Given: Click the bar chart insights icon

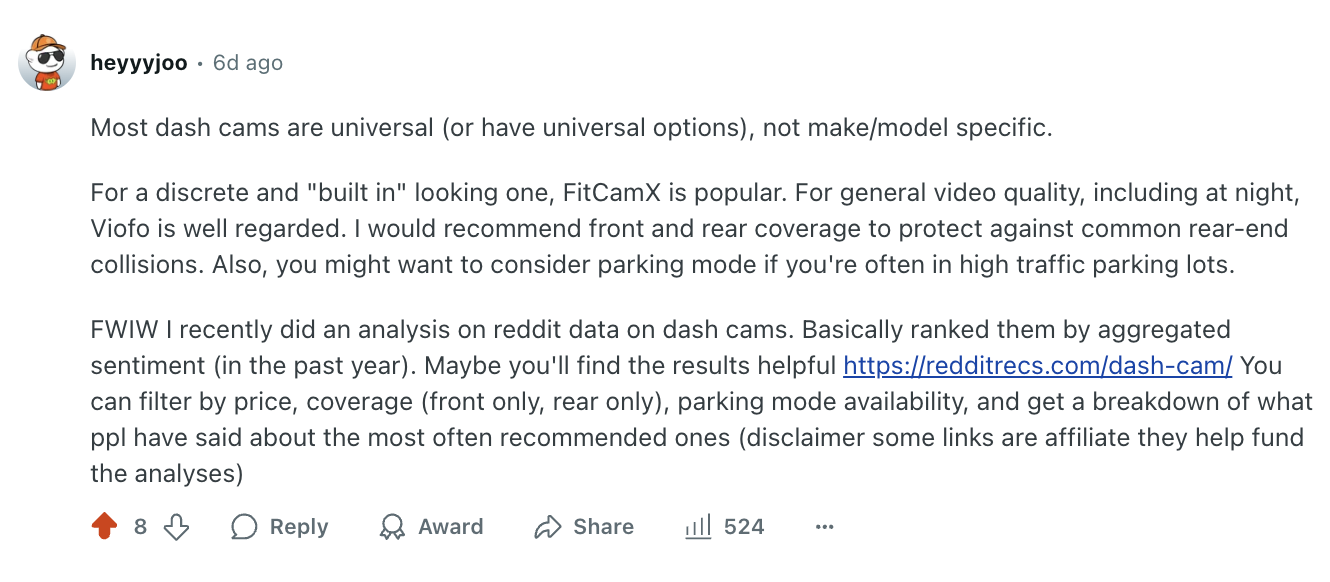Looking at the screenshot, I should click(697, 526).
